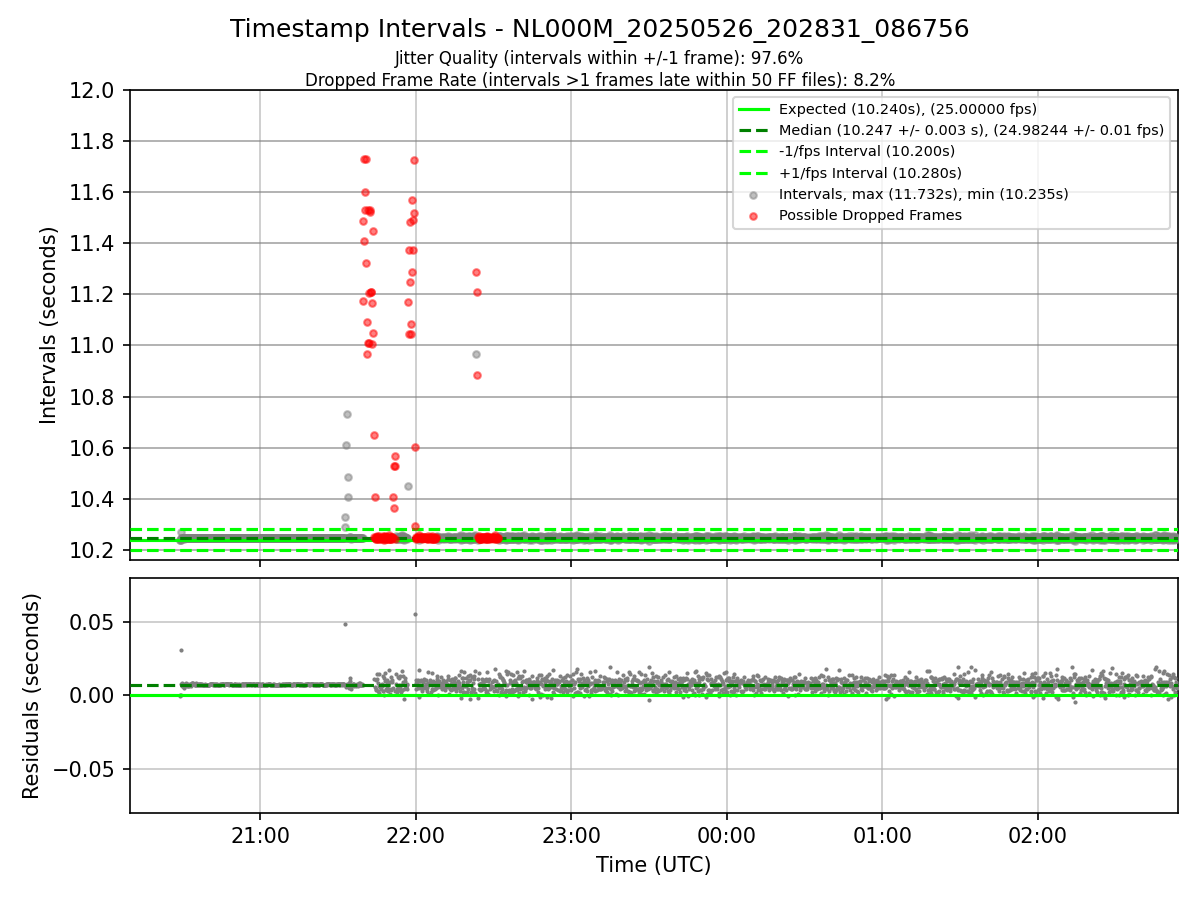Click the legend entry "Intervals, max (11.732s), min (10.235s)"

(923, 194)
